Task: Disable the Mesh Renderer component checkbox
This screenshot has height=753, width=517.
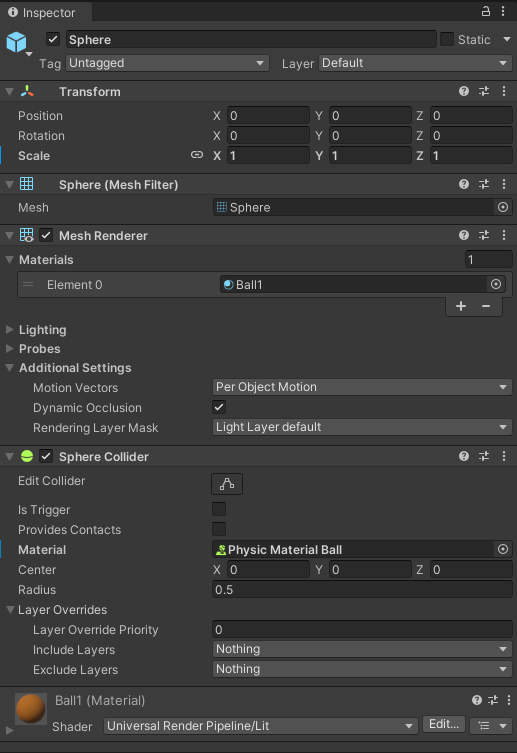Action: coord(46,235)
